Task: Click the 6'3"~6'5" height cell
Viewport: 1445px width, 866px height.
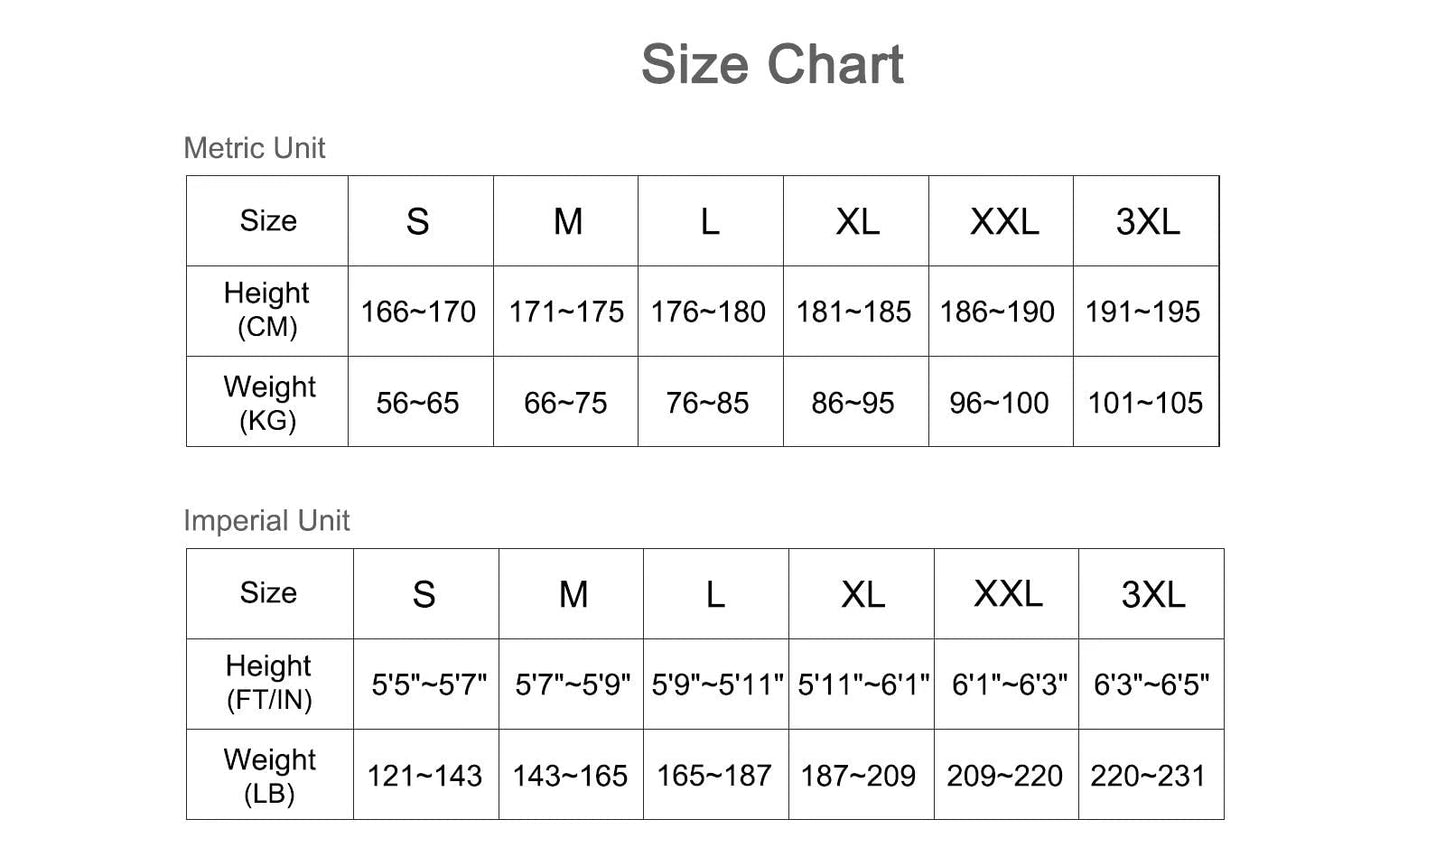Action: [1152, 685]
